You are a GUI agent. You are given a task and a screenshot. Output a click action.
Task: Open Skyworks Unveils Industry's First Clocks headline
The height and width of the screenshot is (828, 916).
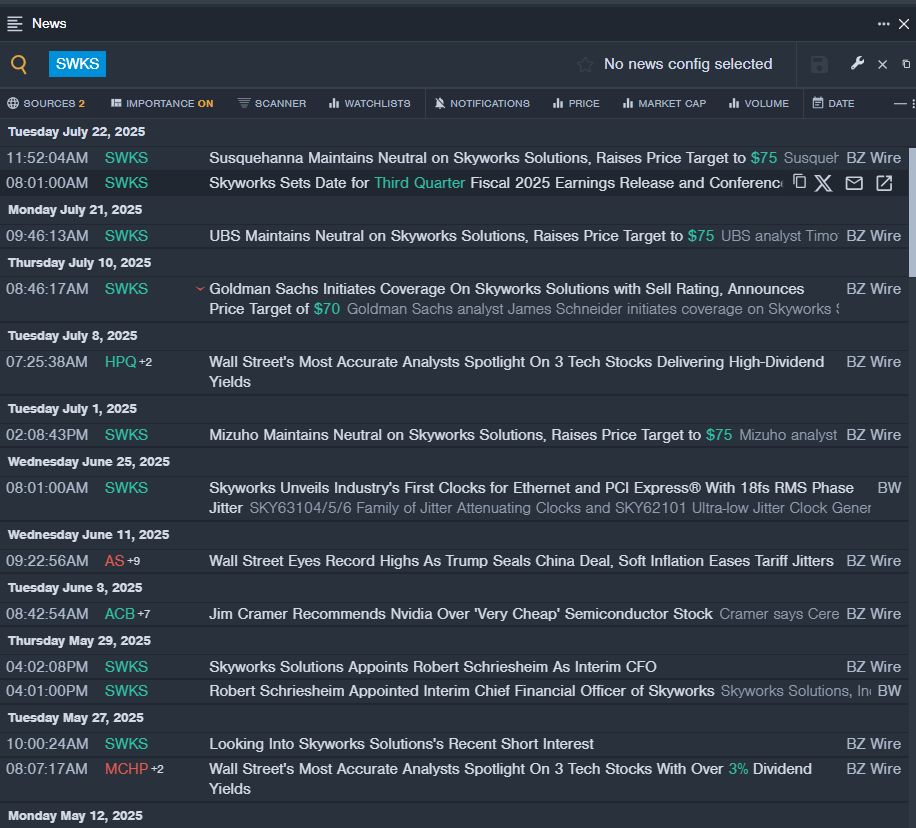[531, 497]
